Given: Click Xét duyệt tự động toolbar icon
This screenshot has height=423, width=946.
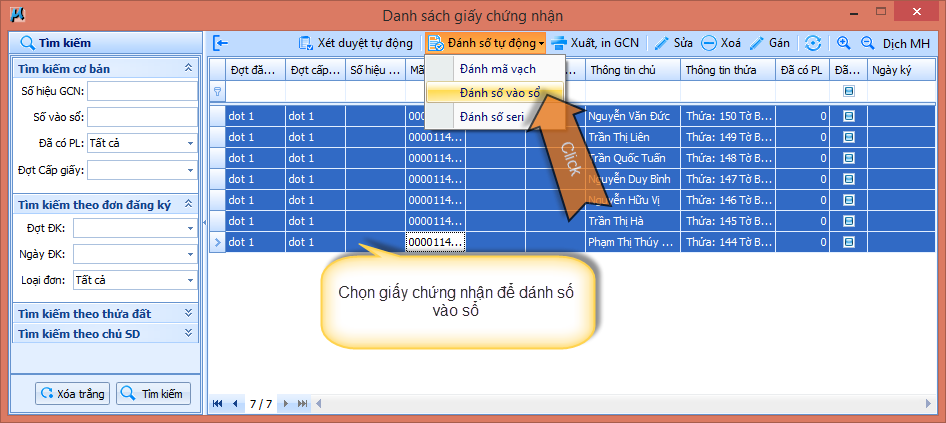Looking at the screenshot, I should [306, 43].
